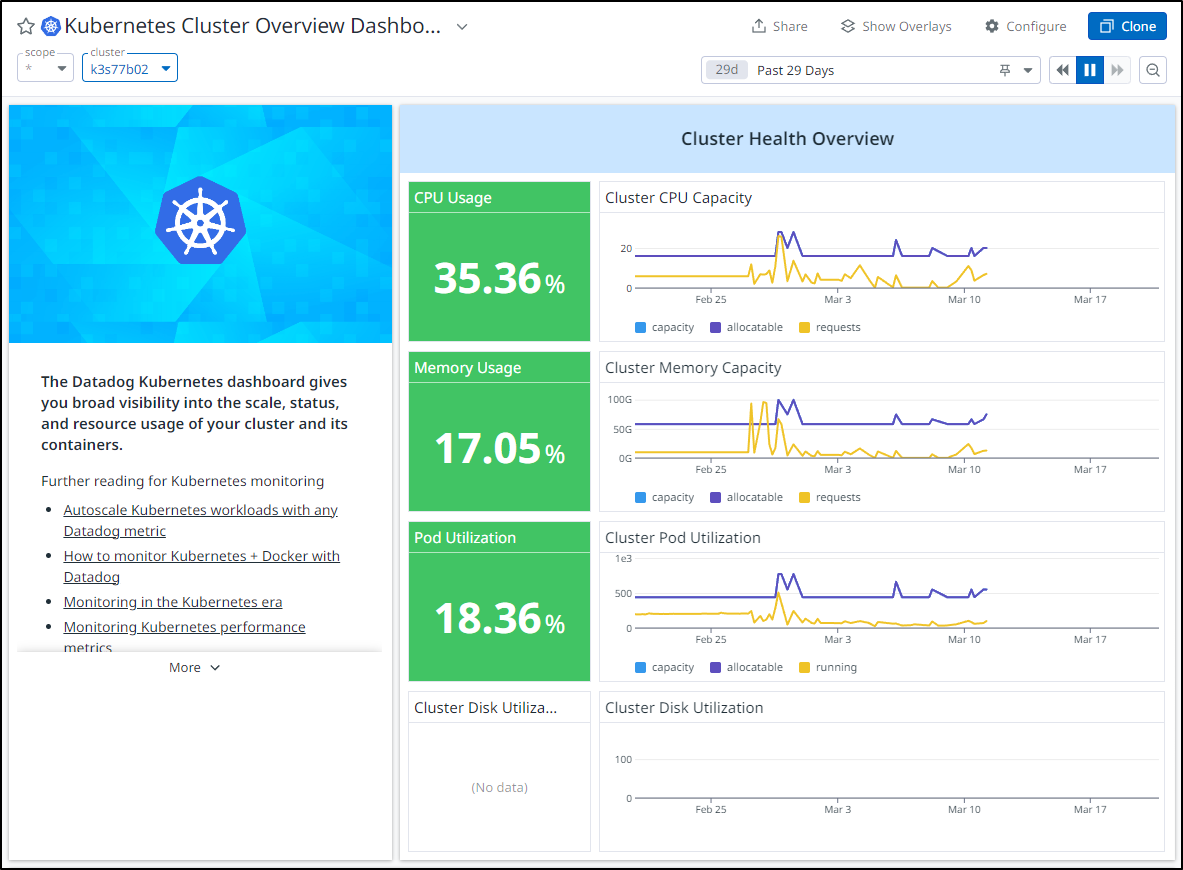The width and height of the screenshot is (1183, 870).
Task: Click the Cluster Disk Utilization timeseries chart title
Action: tap(684, 708)
